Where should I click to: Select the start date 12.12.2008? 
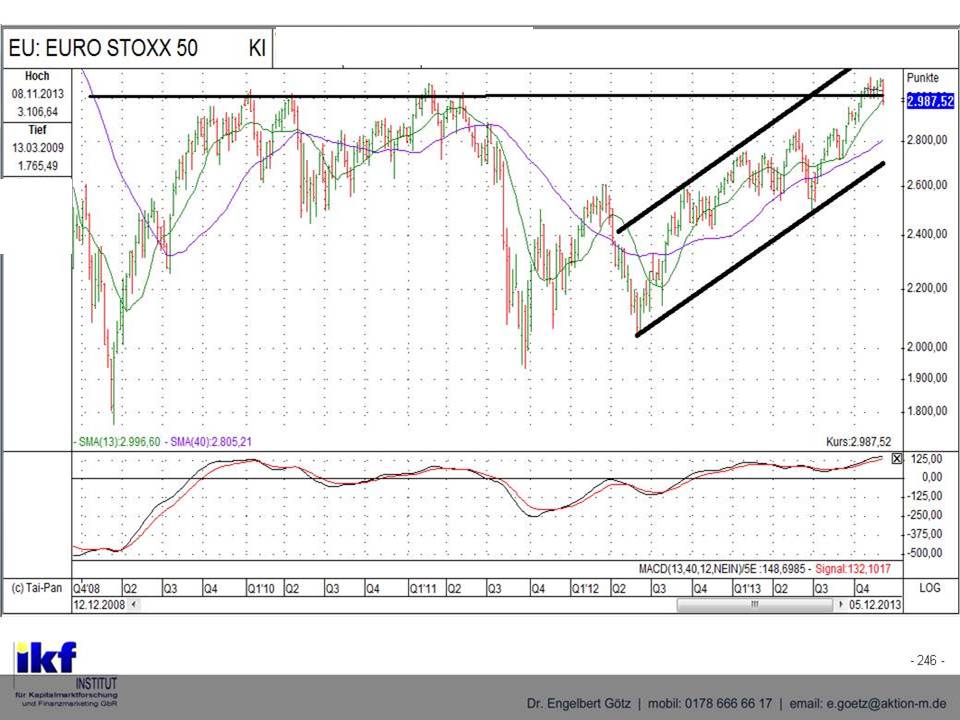(x=99, y=604)
